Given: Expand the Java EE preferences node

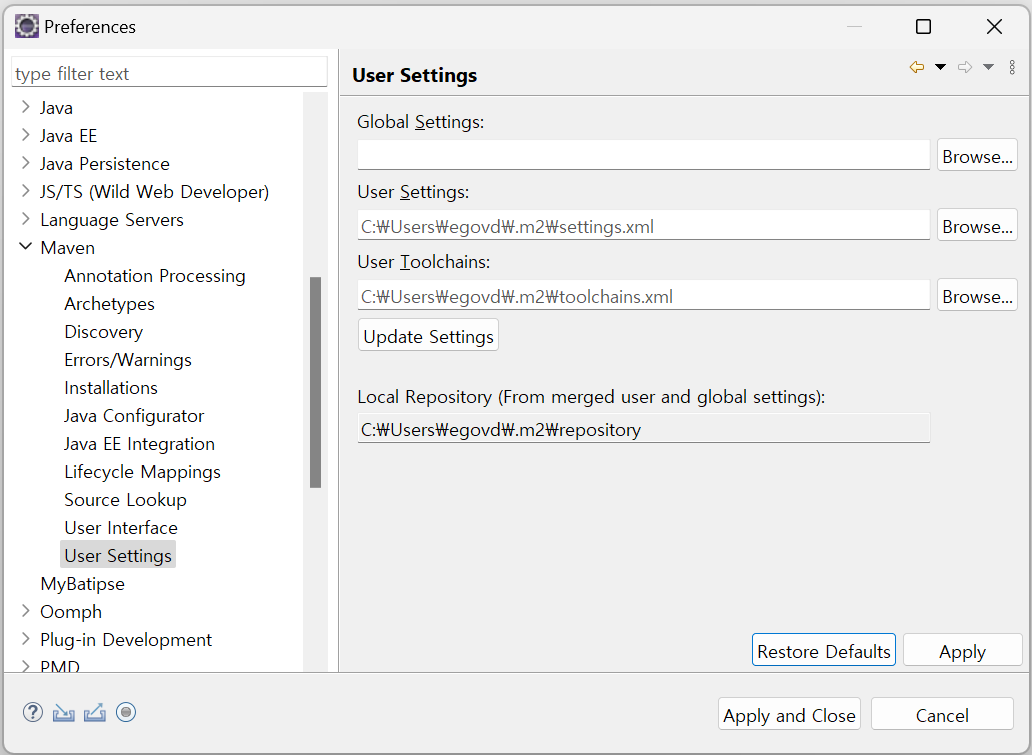Looking at the screenshot, I should (x=25, y=135).
